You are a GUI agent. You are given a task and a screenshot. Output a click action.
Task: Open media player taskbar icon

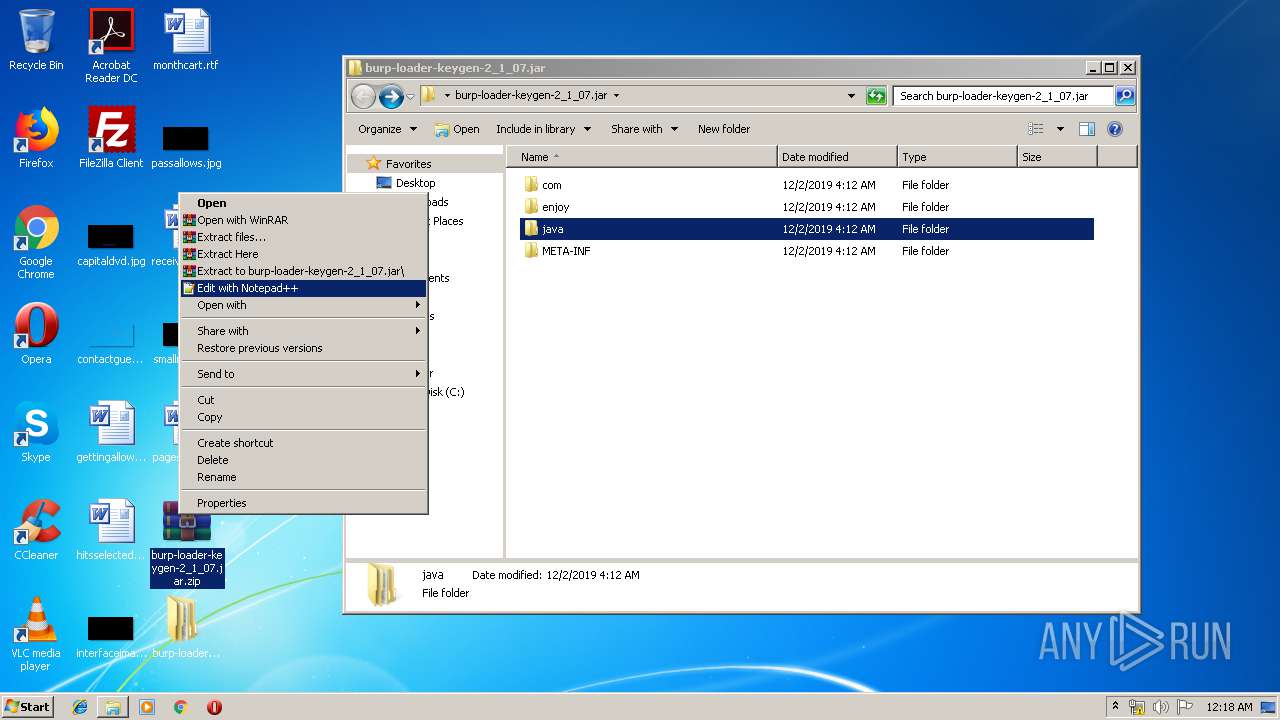click(147, 707)
